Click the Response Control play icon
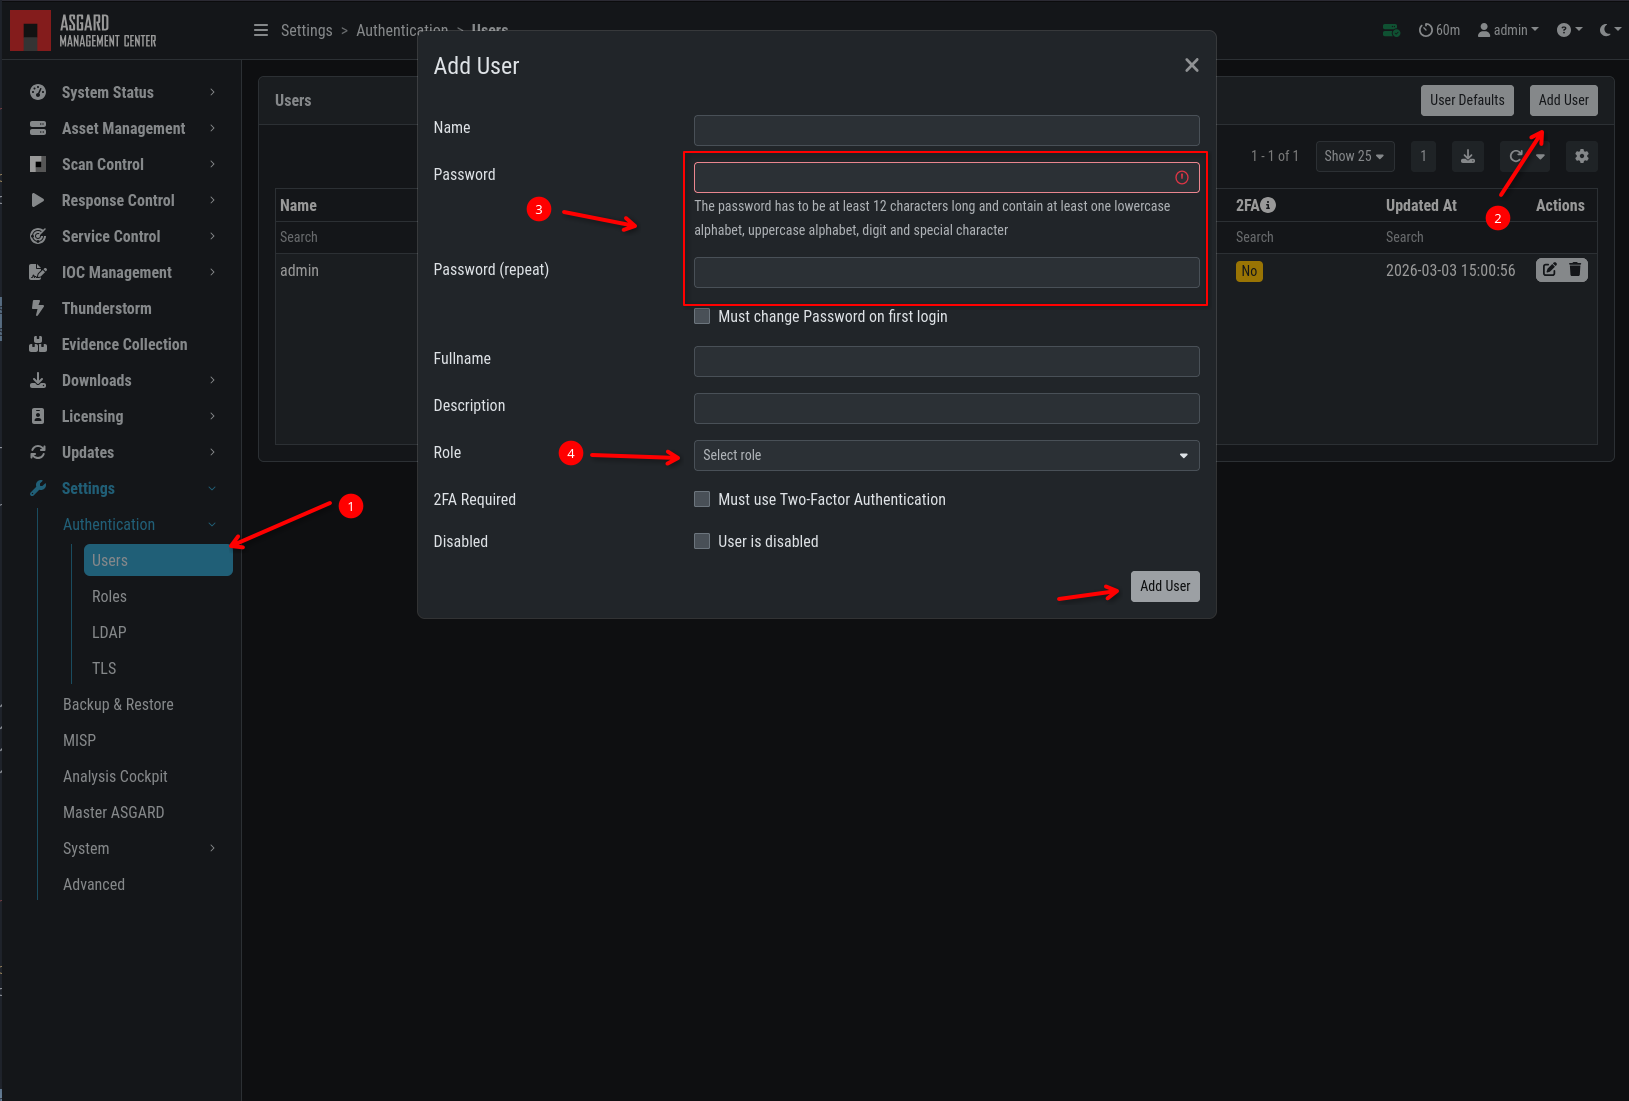 click(x=38, y=200)
